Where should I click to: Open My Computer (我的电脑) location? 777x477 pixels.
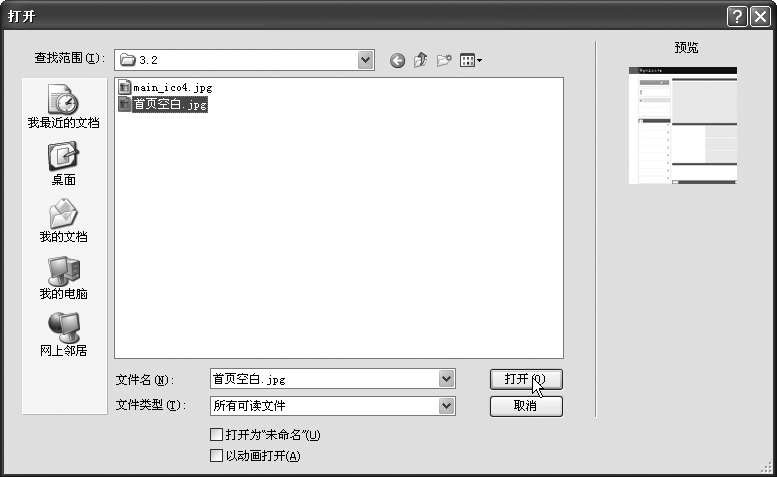(64, 277)
